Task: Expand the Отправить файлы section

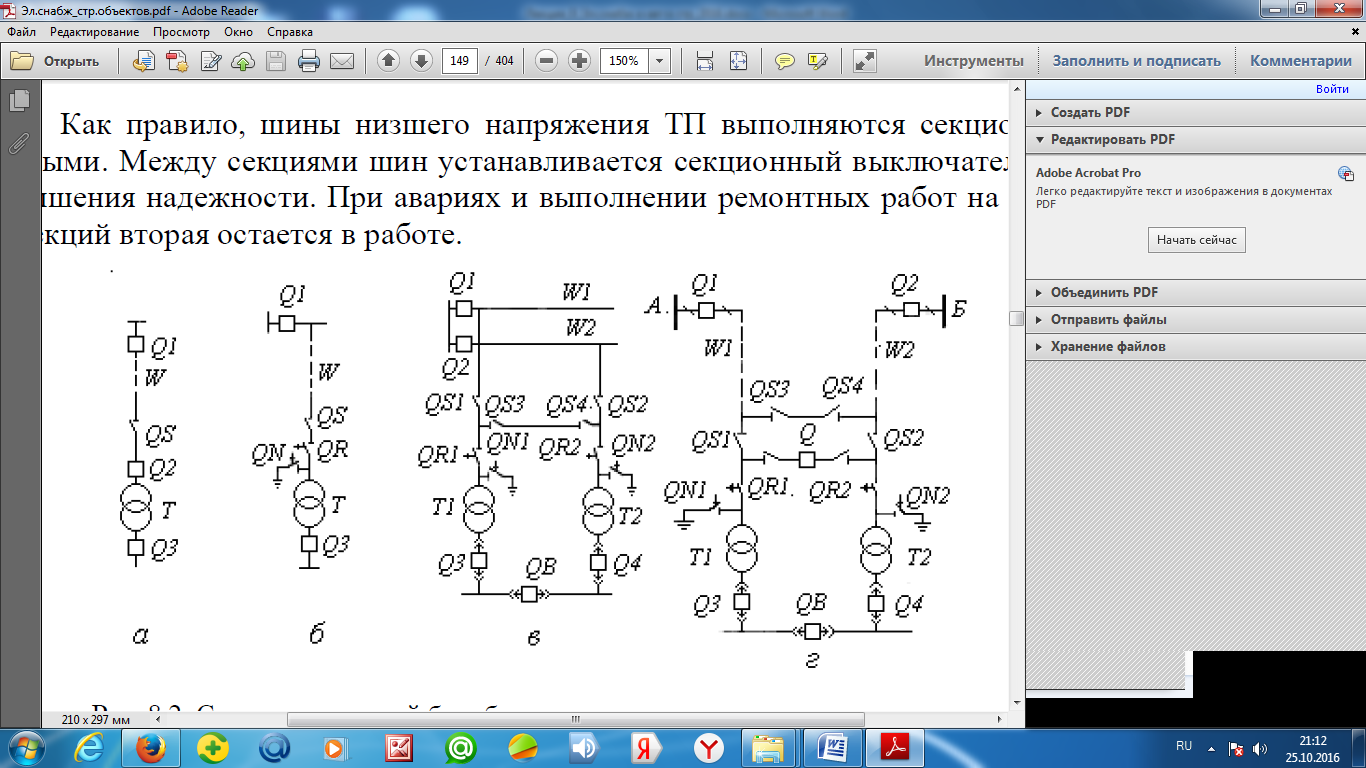Action: click(1196, 320)
